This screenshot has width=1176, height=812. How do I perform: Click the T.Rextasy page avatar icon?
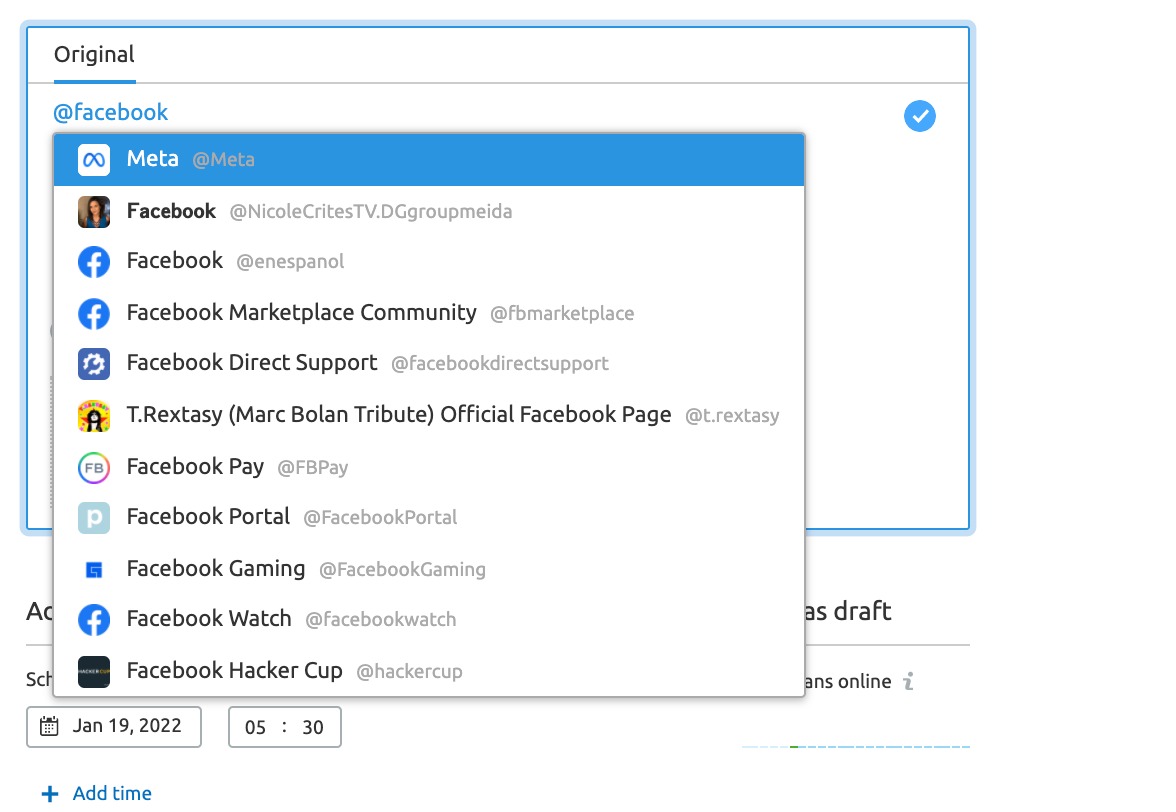(x=94, y=416)
